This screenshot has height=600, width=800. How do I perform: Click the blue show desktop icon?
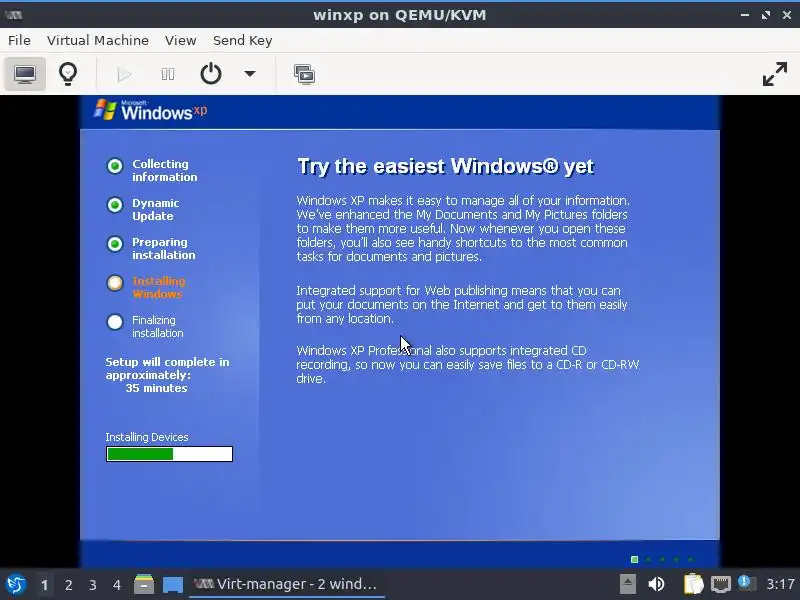point(172,585)
